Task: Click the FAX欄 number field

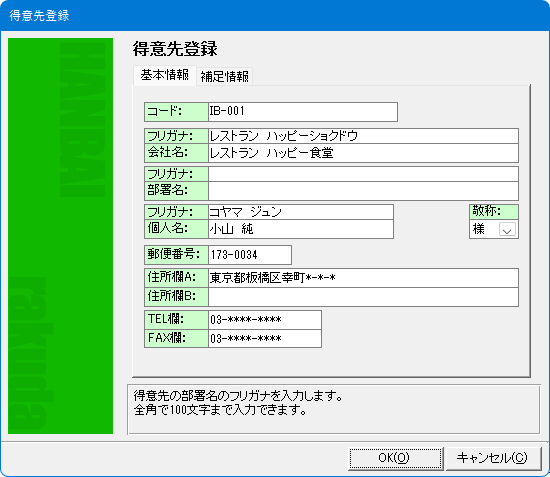Action: (265, 338)
